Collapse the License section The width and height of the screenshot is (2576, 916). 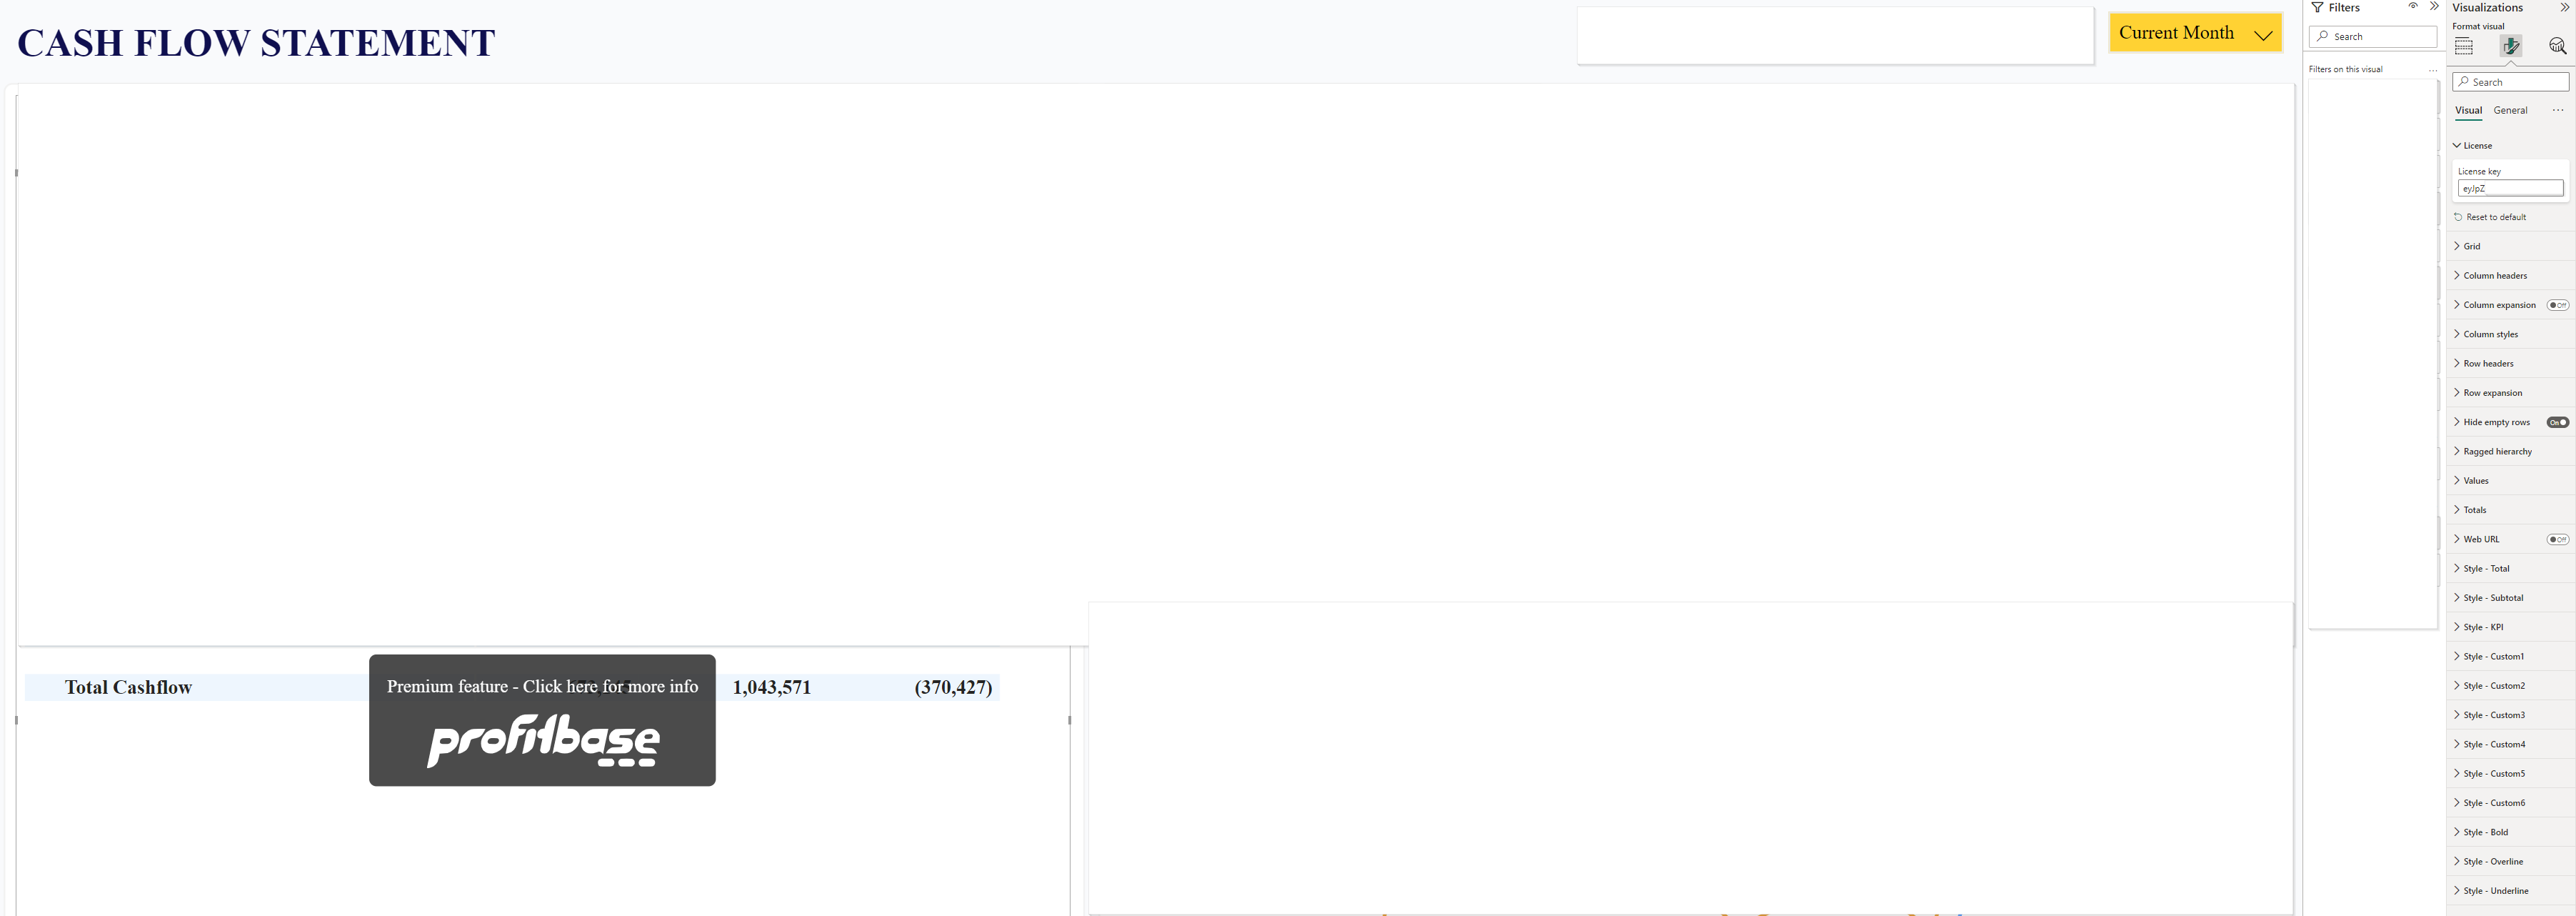click(2457, 145)
